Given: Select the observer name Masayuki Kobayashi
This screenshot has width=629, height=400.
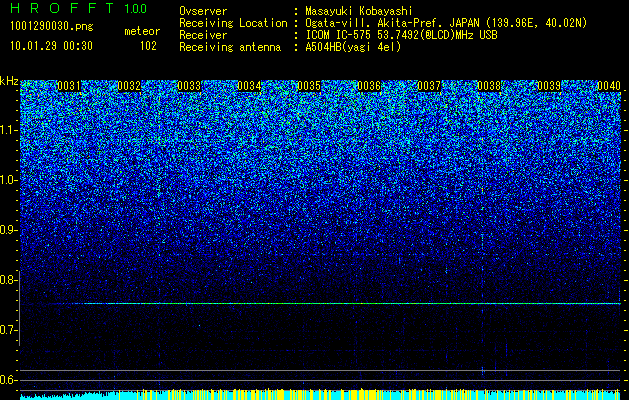Looking at the screenshot, I should pos(359,11).
